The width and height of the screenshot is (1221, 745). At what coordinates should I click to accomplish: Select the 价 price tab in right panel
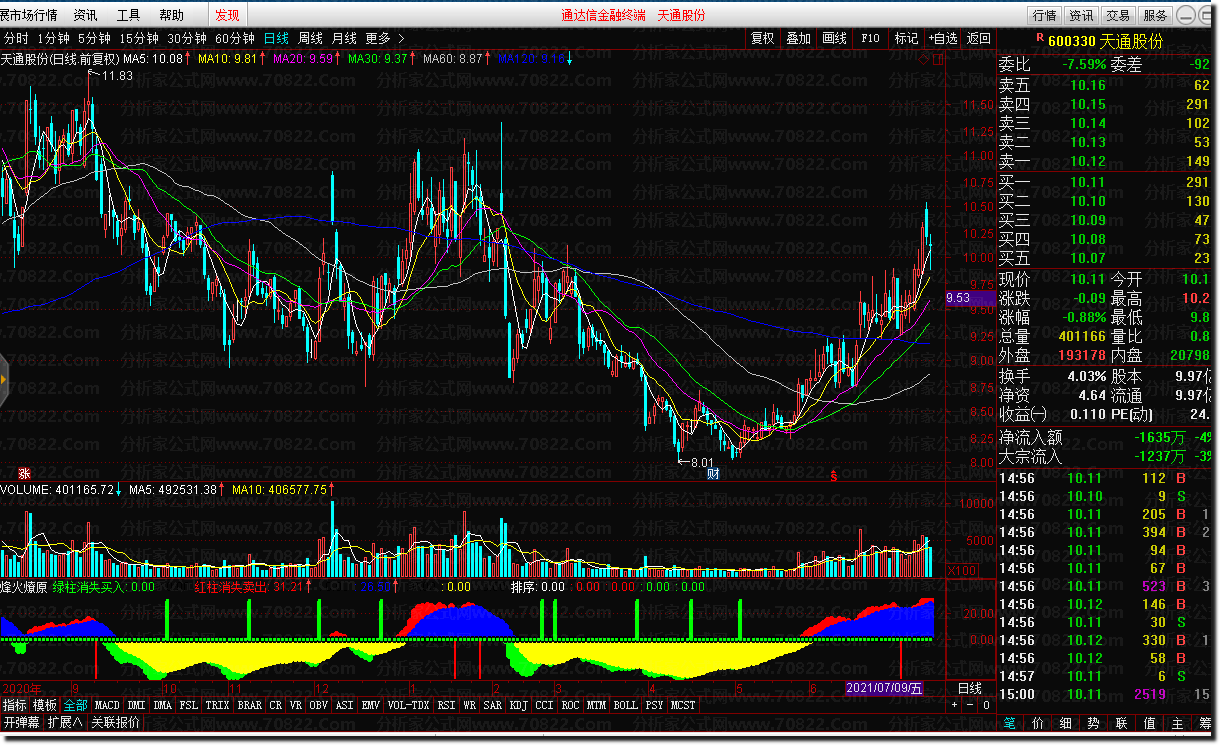pyautogui.click(x=1038, y=723)
